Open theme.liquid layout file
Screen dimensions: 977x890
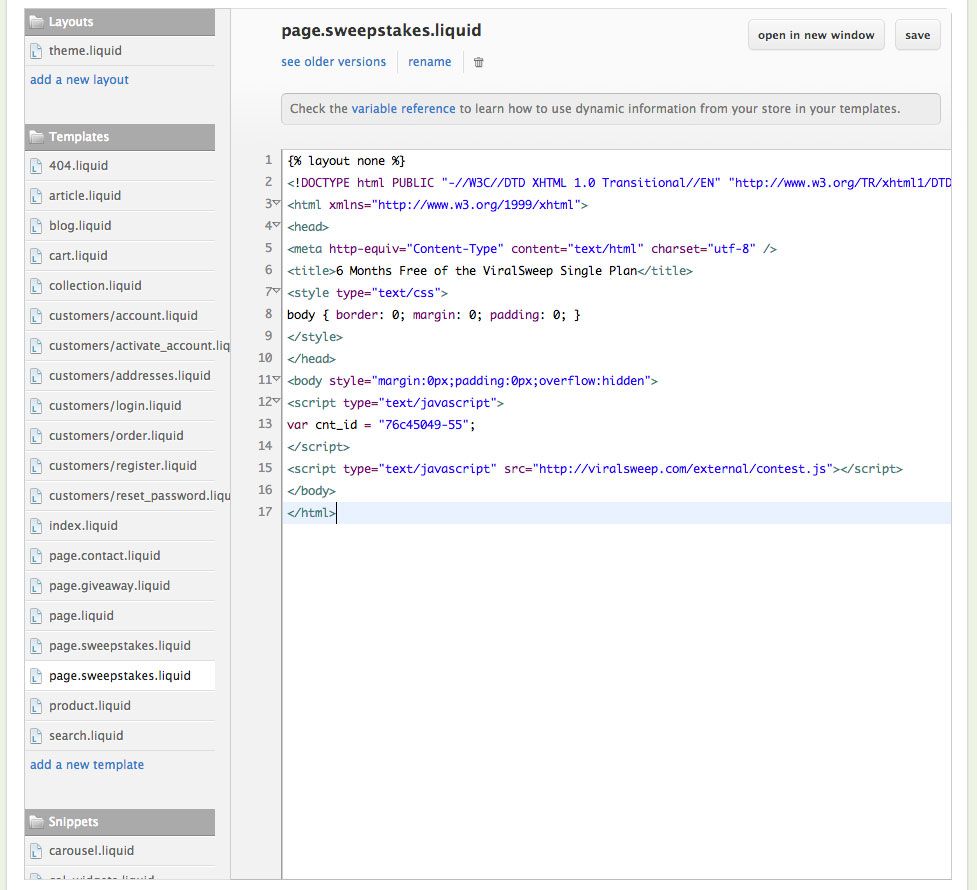(x=85, y=51)
